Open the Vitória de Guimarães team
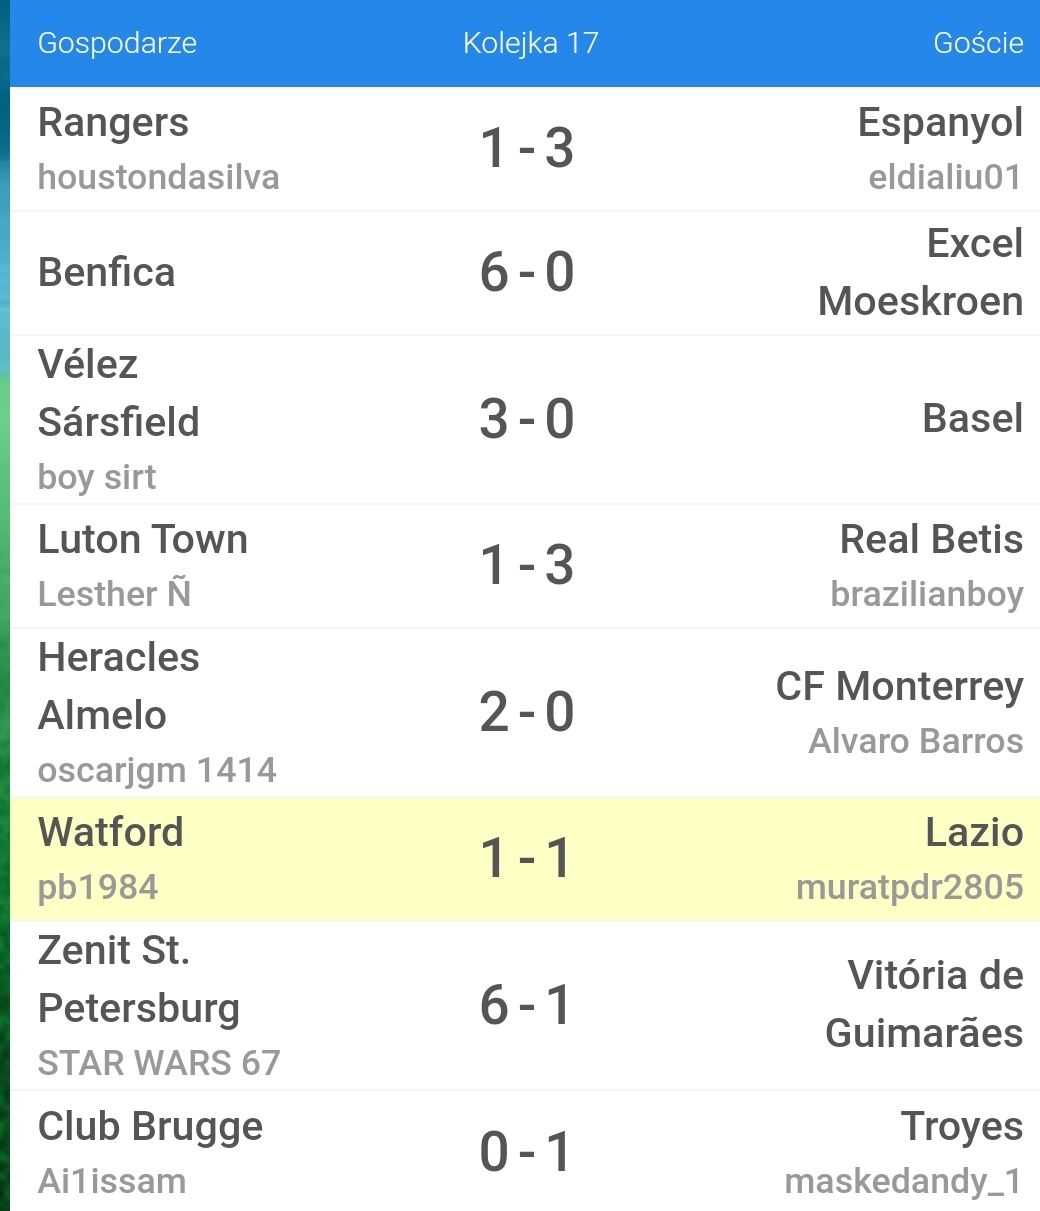The image size is (1040, 1211). [924, 1004]
